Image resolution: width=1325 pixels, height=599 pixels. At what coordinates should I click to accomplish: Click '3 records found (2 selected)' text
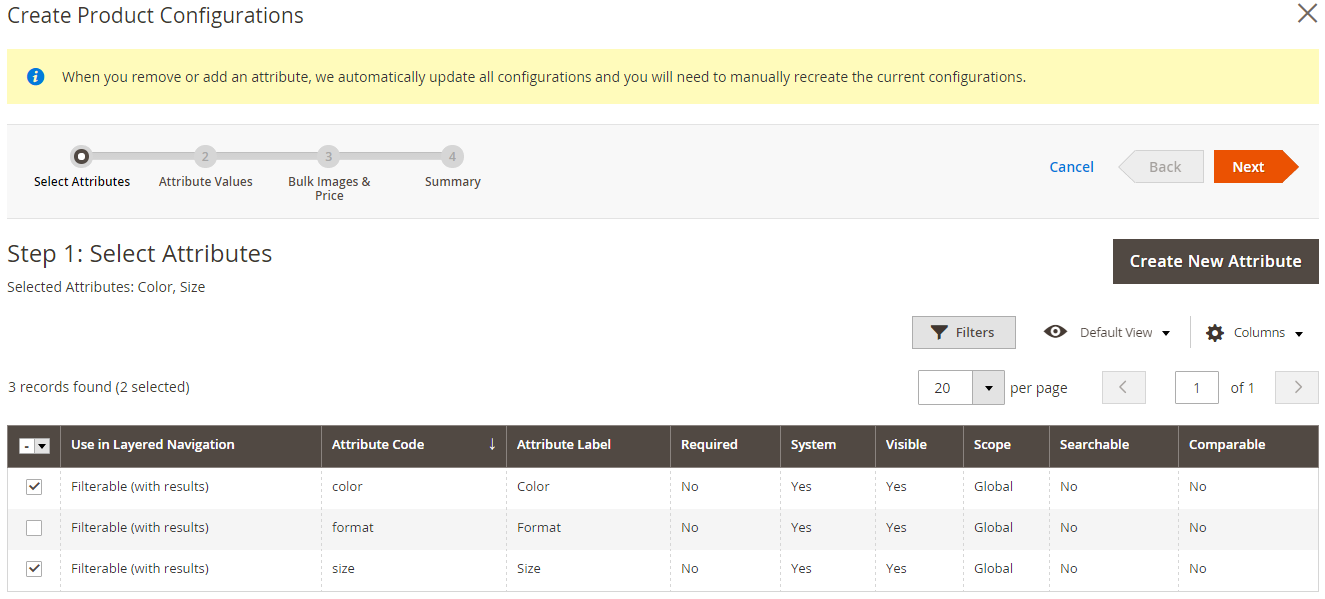click(98, 387)
